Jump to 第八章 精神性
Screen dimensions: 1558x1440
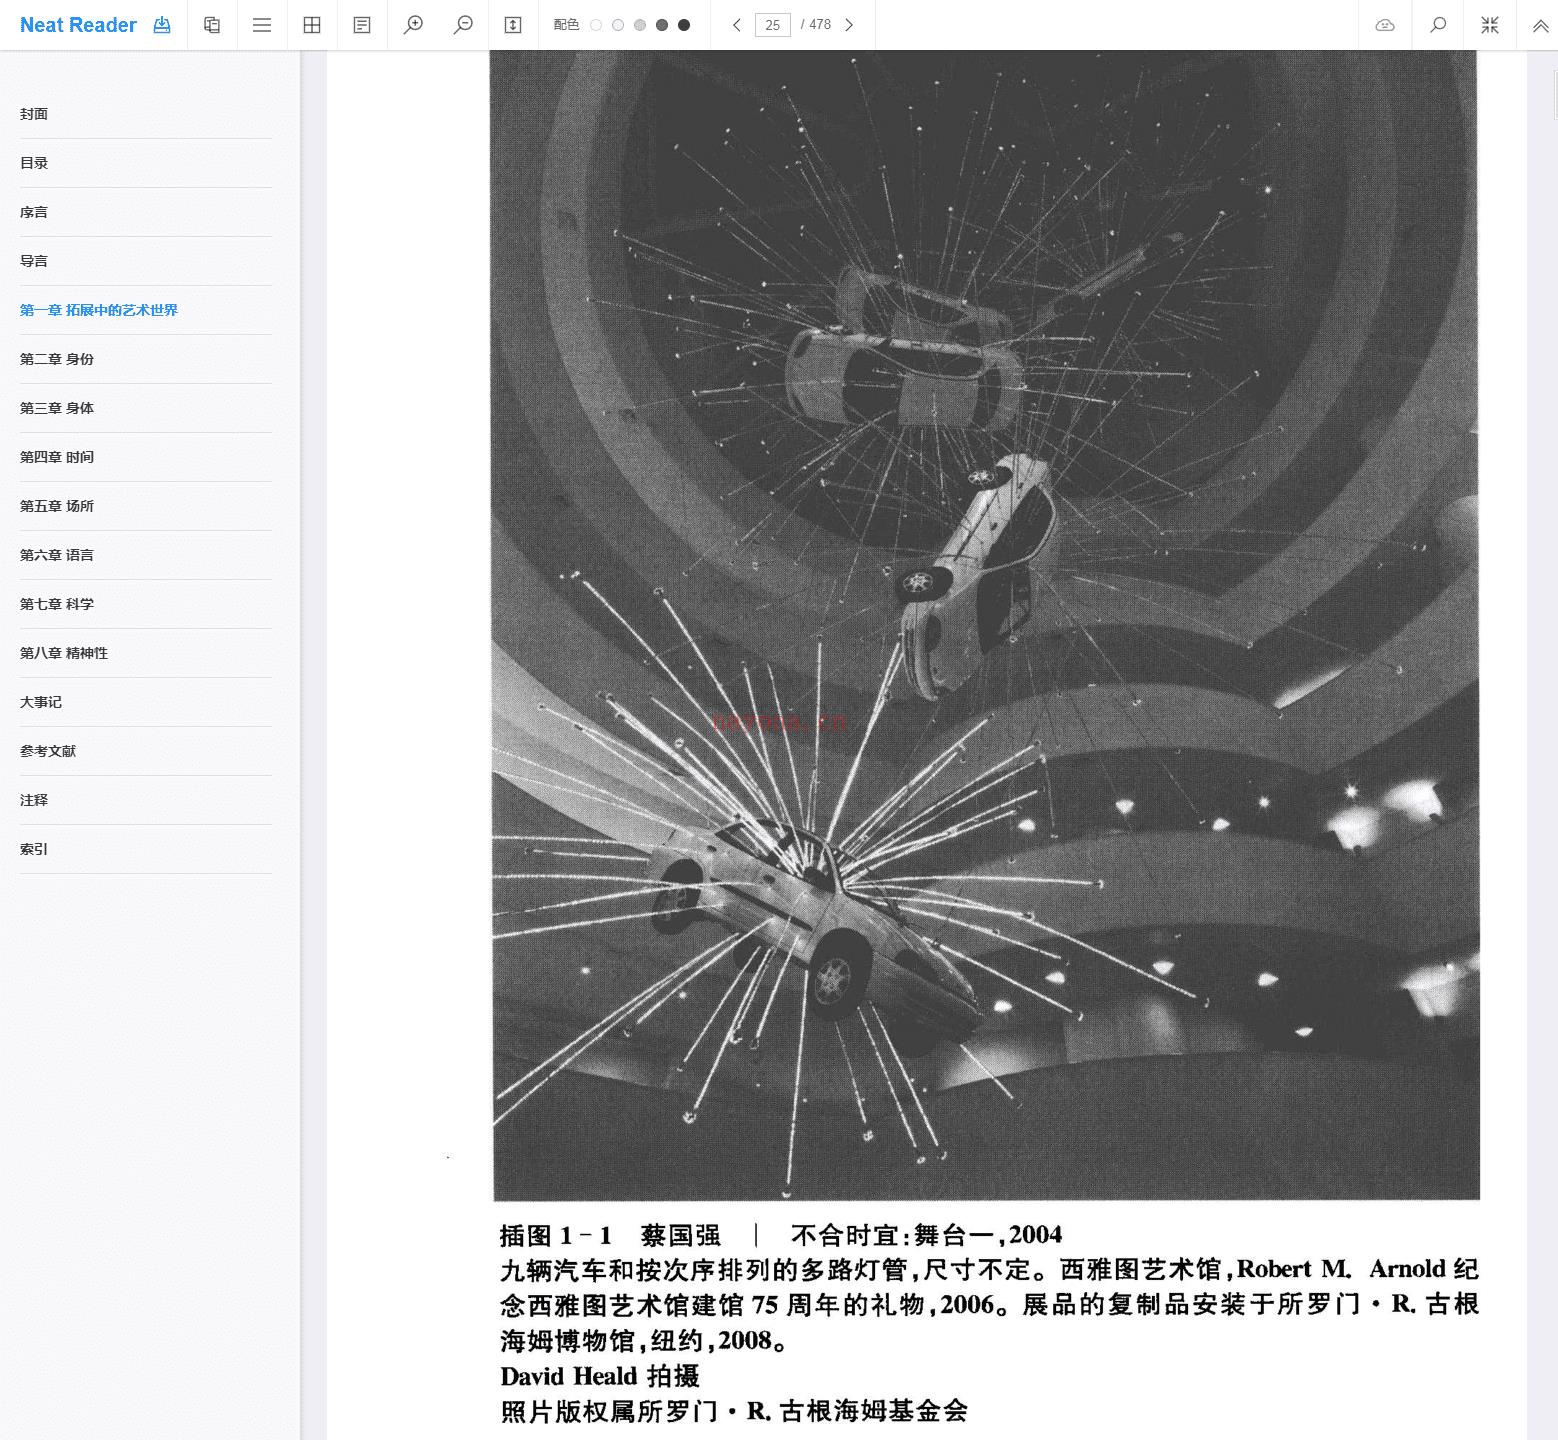146,653
